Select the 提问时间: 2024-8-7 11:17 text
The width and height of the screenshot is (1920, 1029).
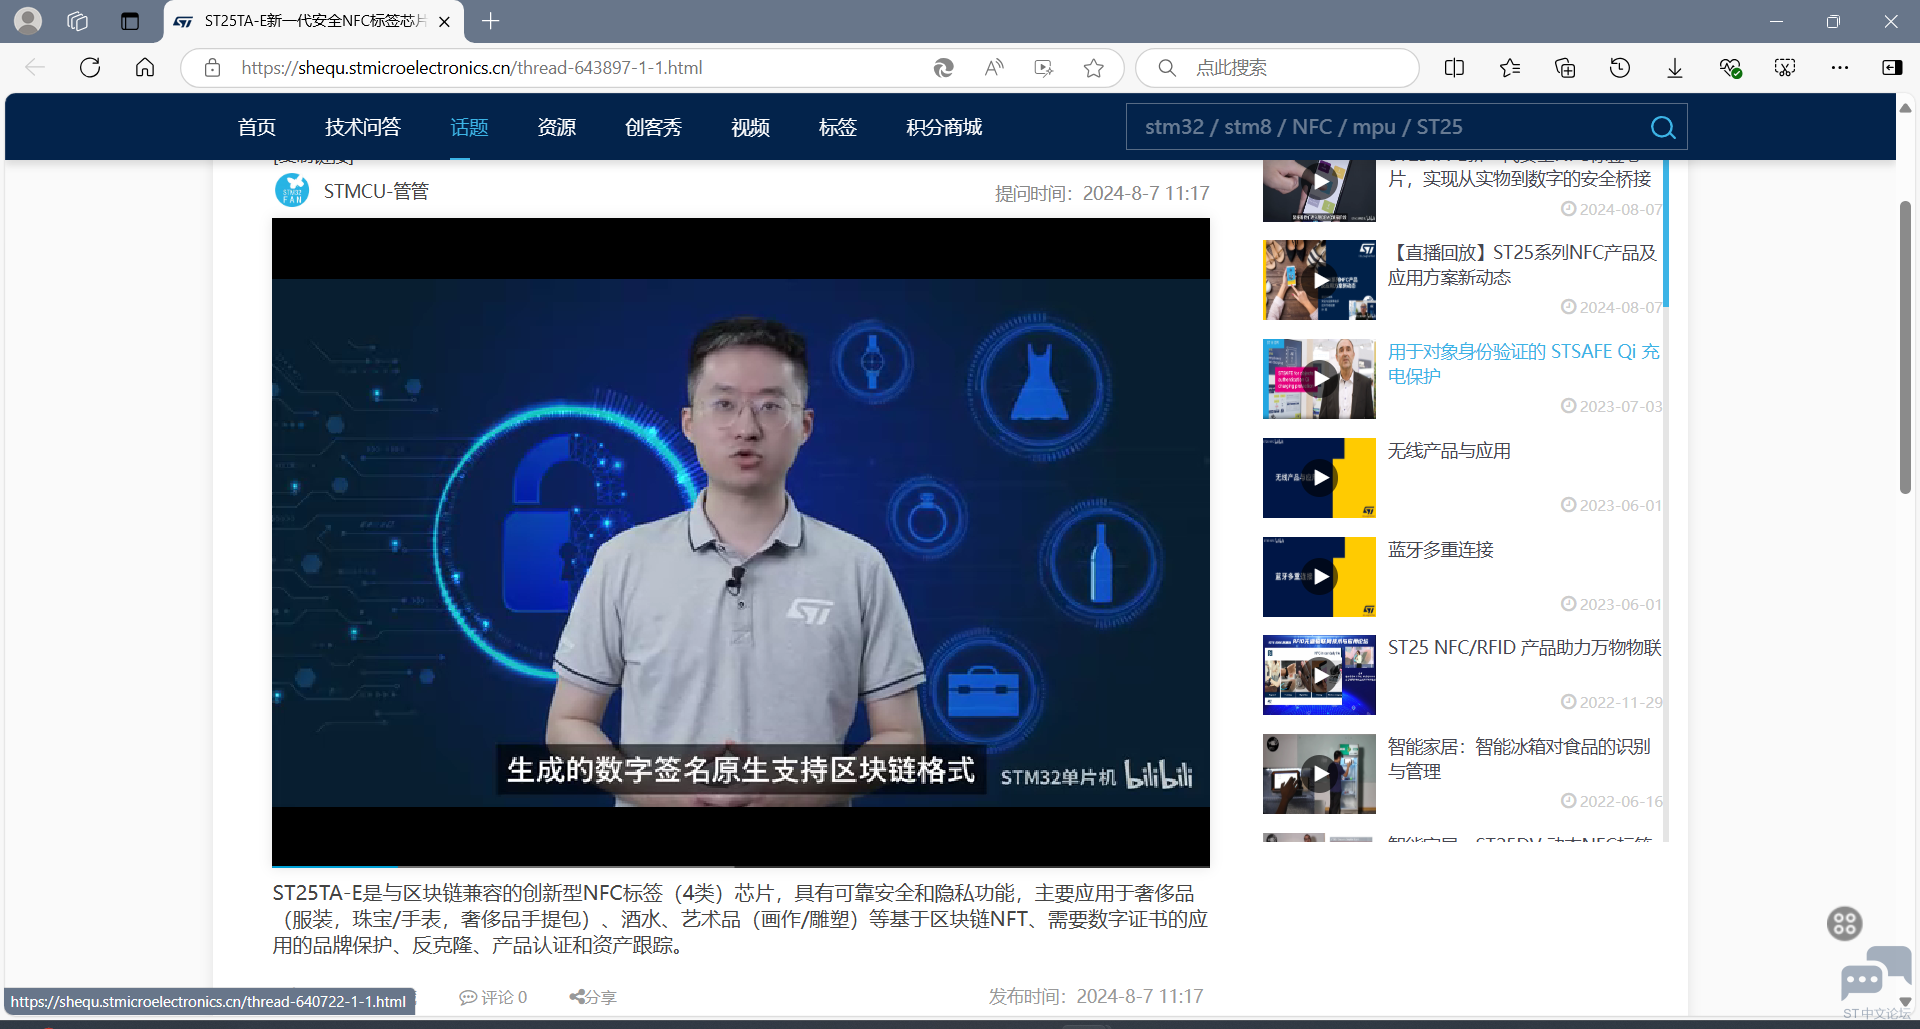(1102, 193)
